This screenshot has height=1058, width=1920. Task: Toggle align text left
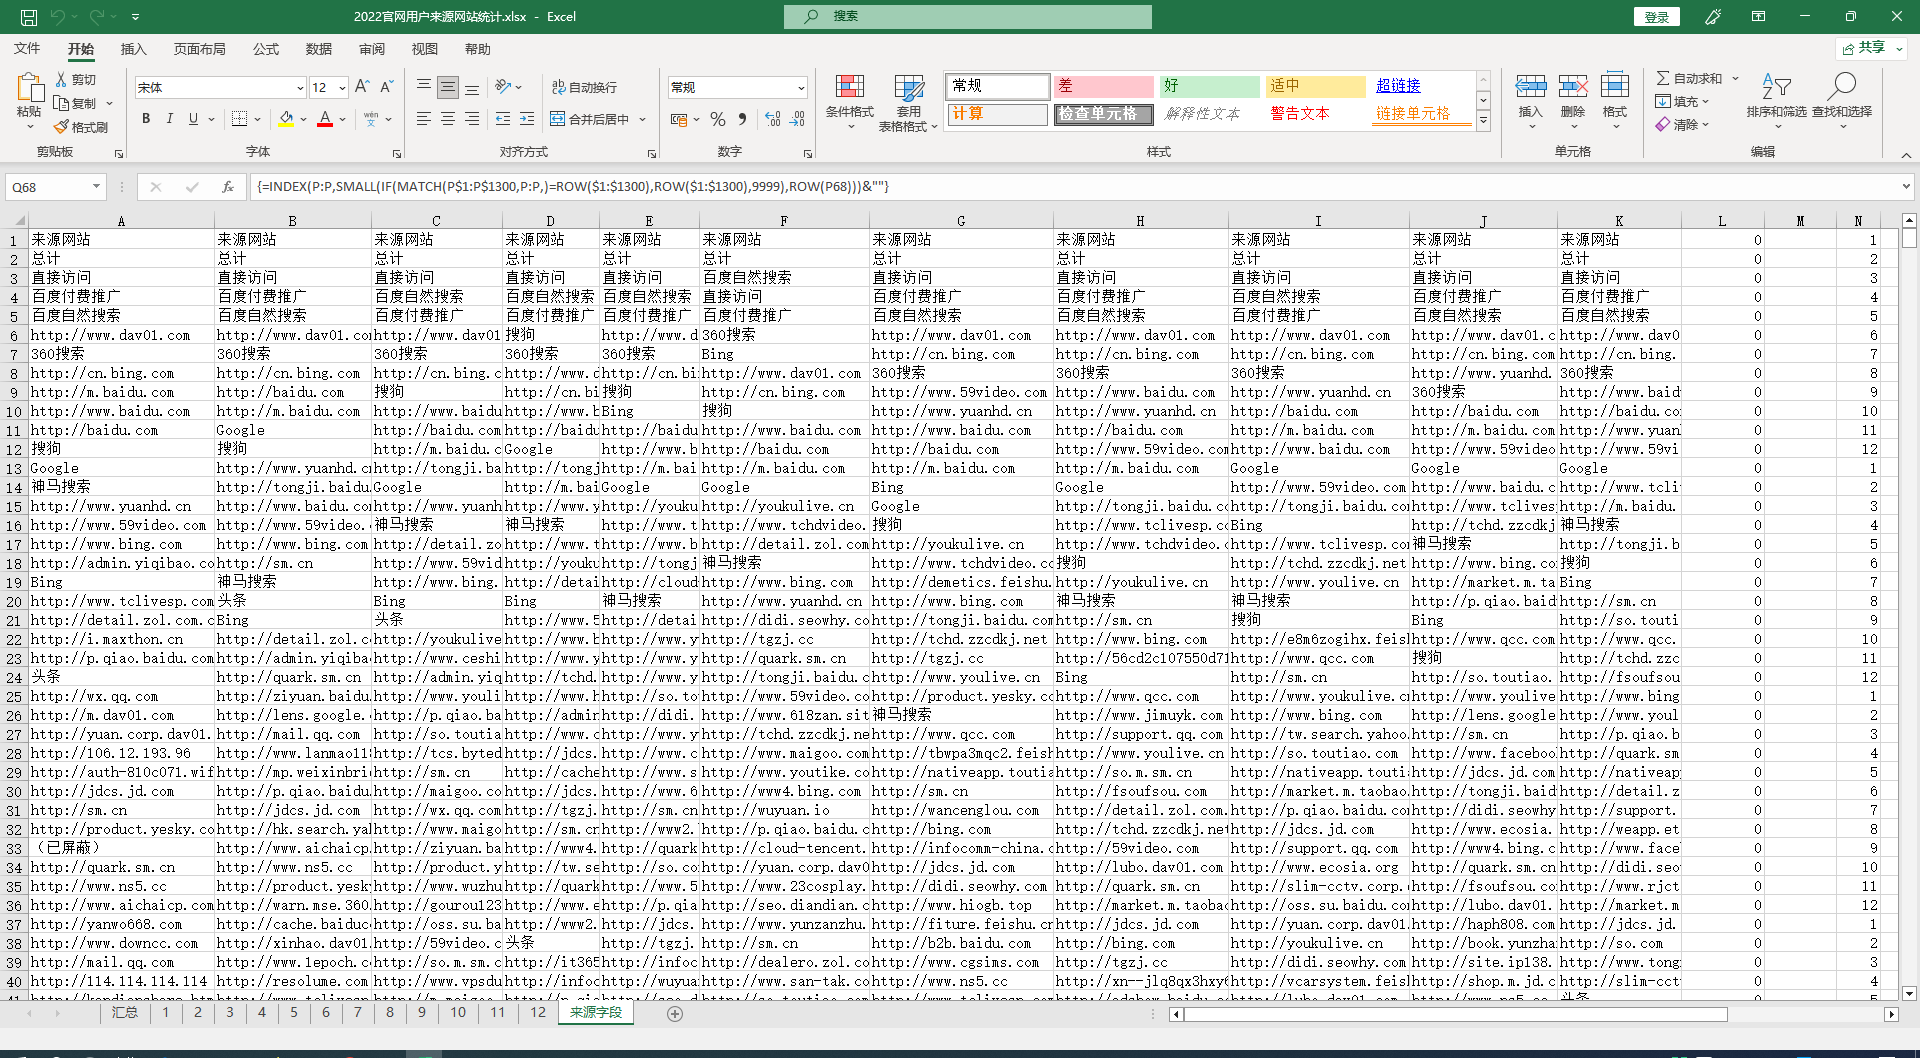point(424,119)
